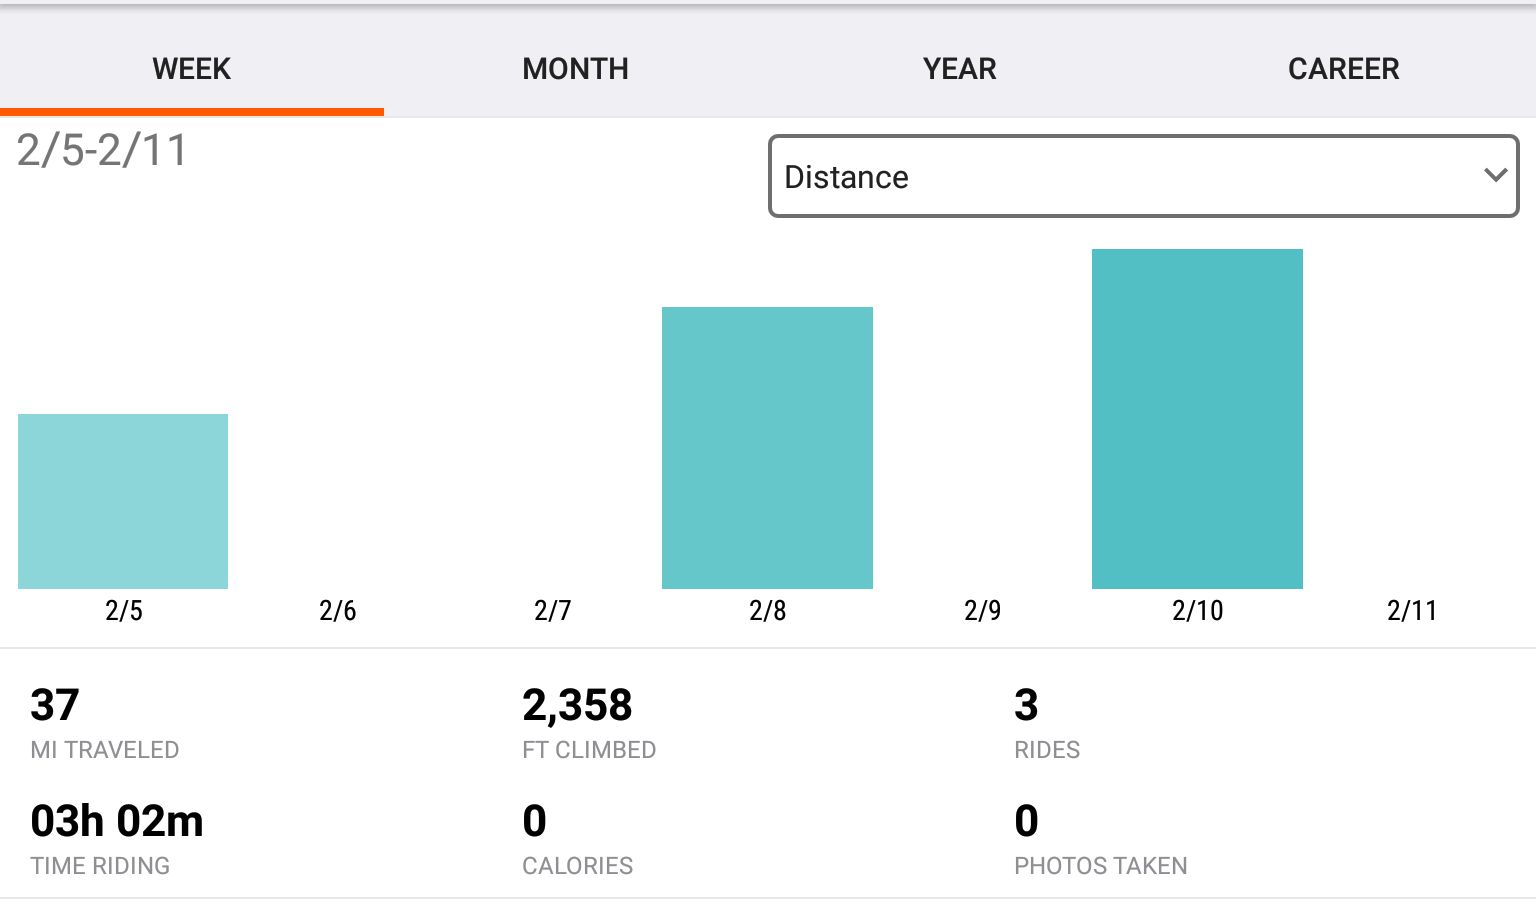This screenshot has width=1536, height=918.
Task: Tap the 03h 02m TIME RIDING stat
Action: [117, 822]
